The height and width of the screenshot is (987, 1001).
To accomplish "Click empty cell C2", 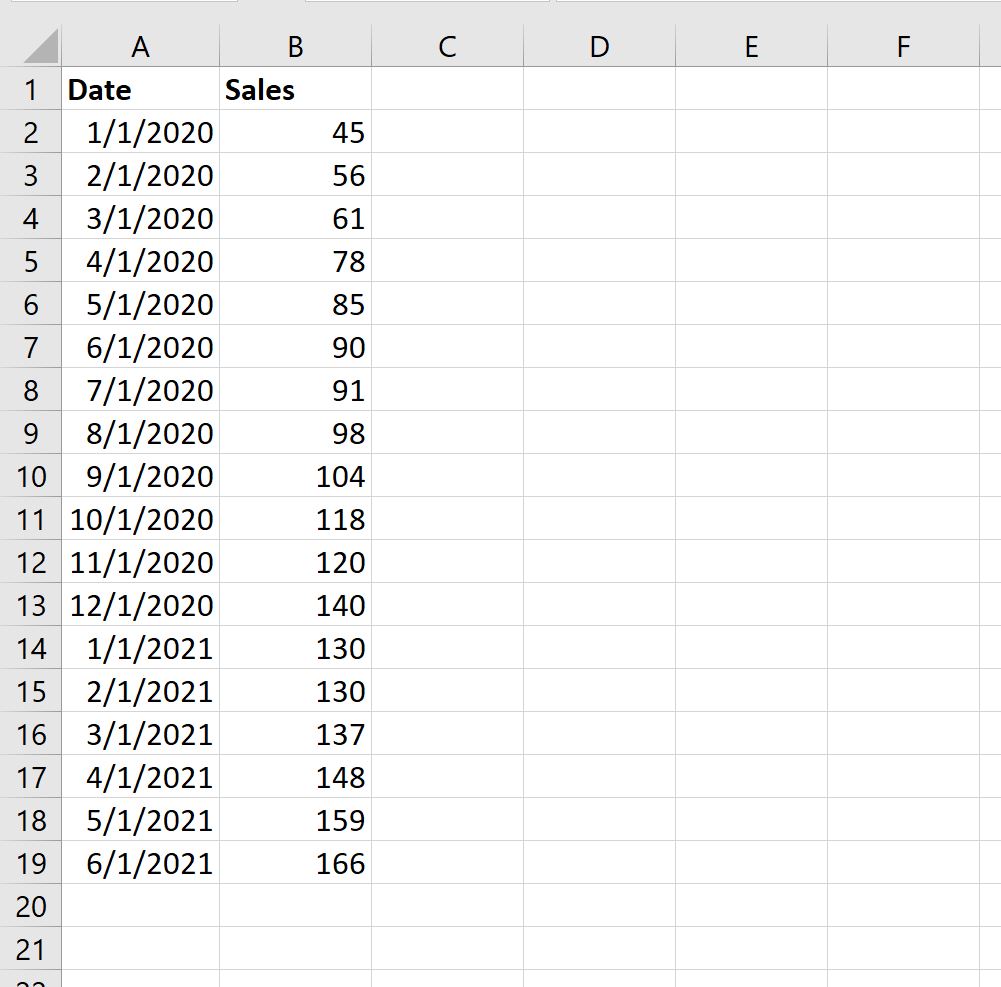I will click(448, 132).
